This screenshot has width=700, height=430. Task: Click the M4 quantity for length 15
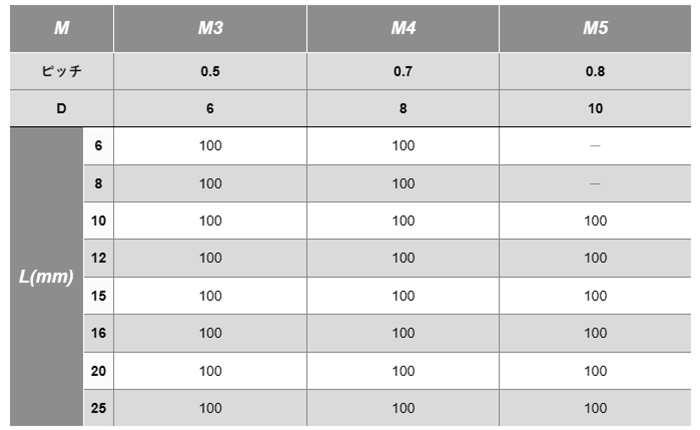pos(403,296)
